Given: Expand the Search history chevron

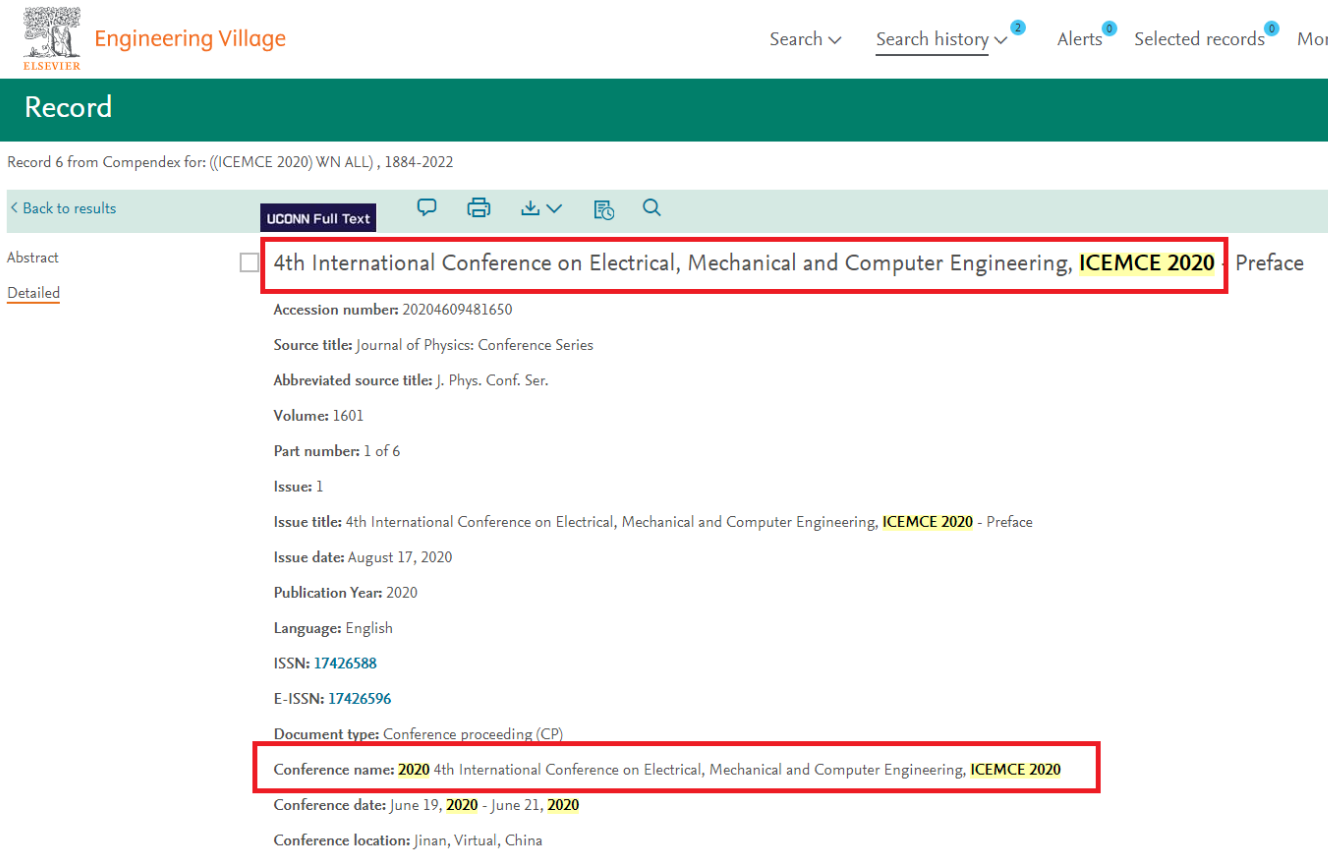Looking at the screenshot, I should pyautogui.click(x=1001, y=40).
